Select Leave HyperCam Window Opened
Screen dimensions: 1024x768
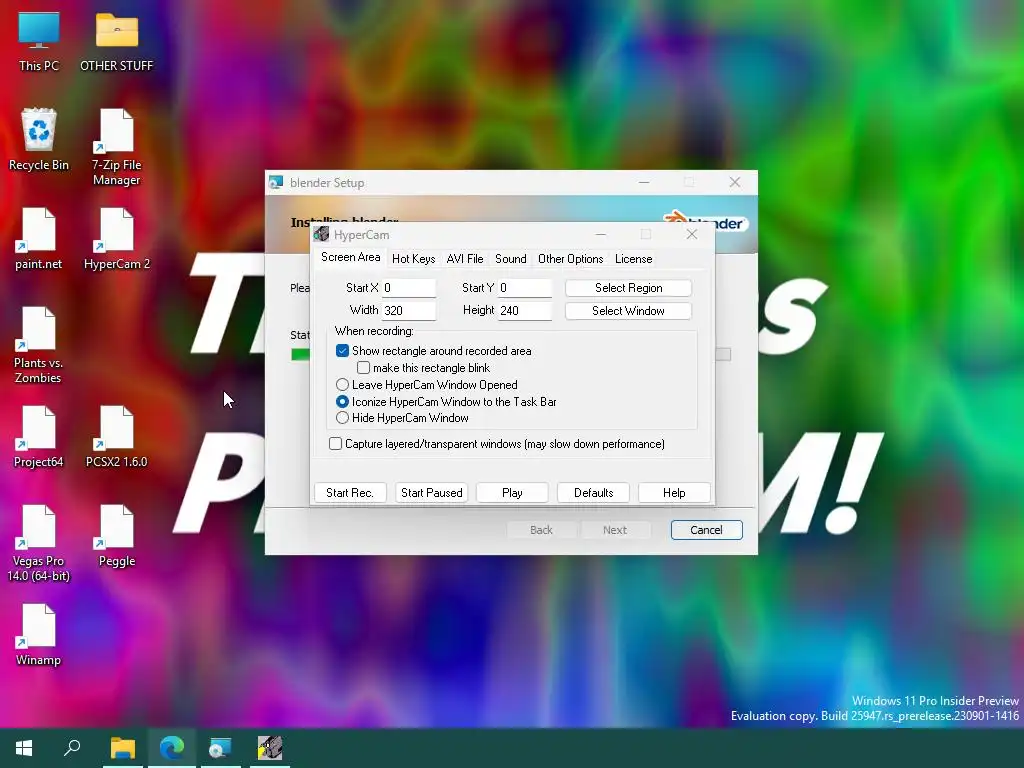tap(342, 385)
